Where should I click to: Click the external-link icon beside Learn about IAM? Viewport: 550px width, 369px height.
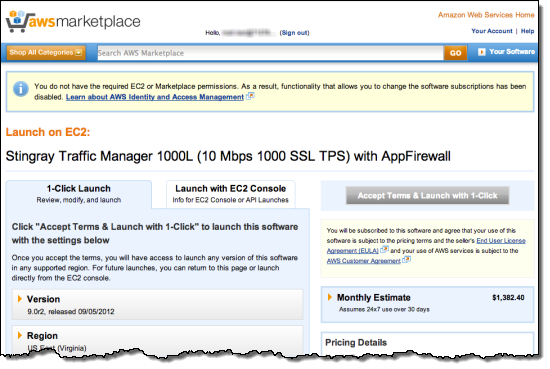[x=250, y=96]
